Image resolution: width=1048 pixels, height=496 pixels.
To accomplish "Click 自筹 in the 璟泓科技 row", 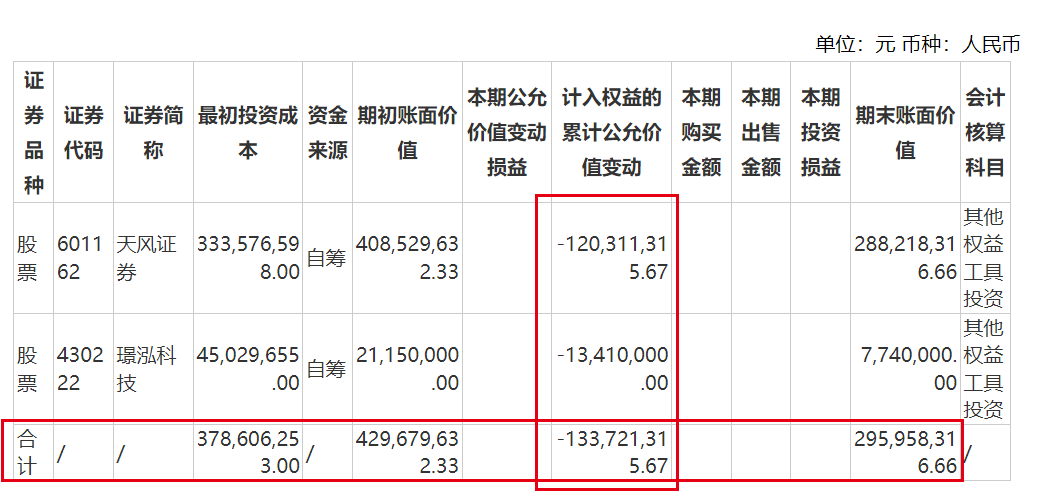I will click(x=326, y=369).
